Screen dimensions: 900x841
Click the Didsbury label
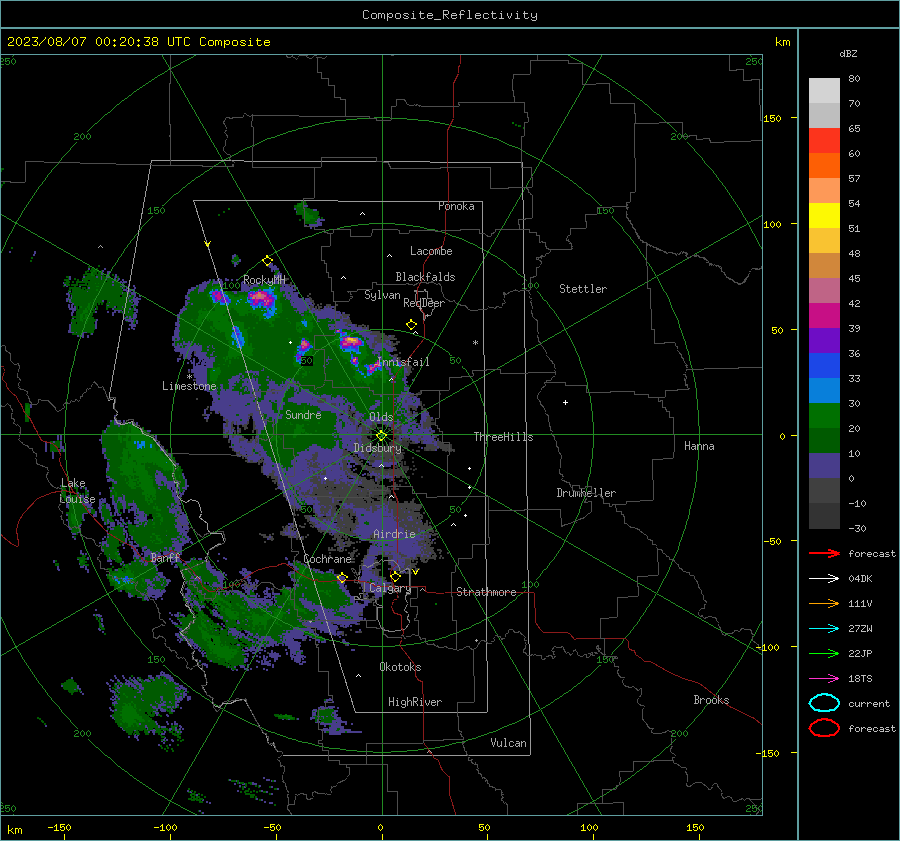[x=377, y=448]
